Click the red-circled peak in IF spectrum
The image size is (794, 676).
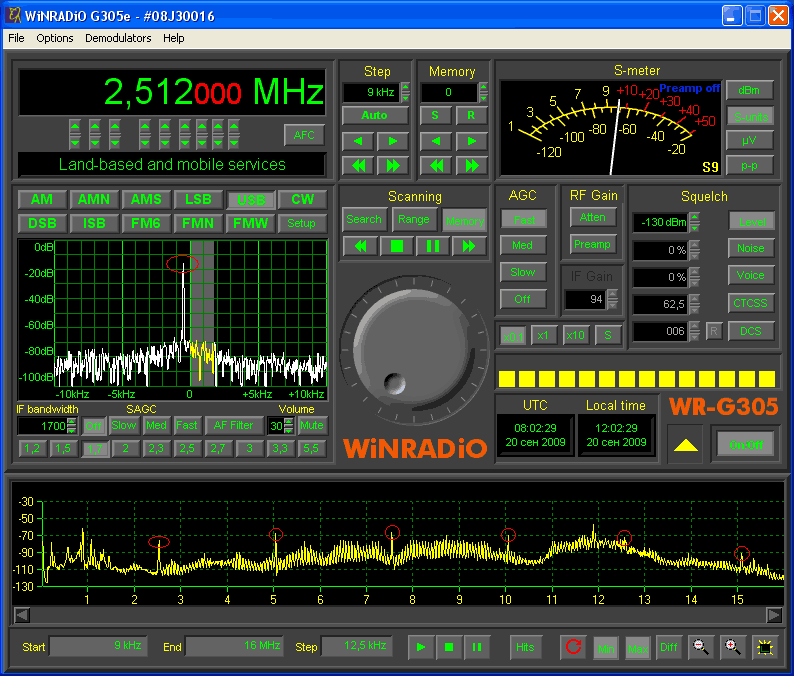coord(183,264)
